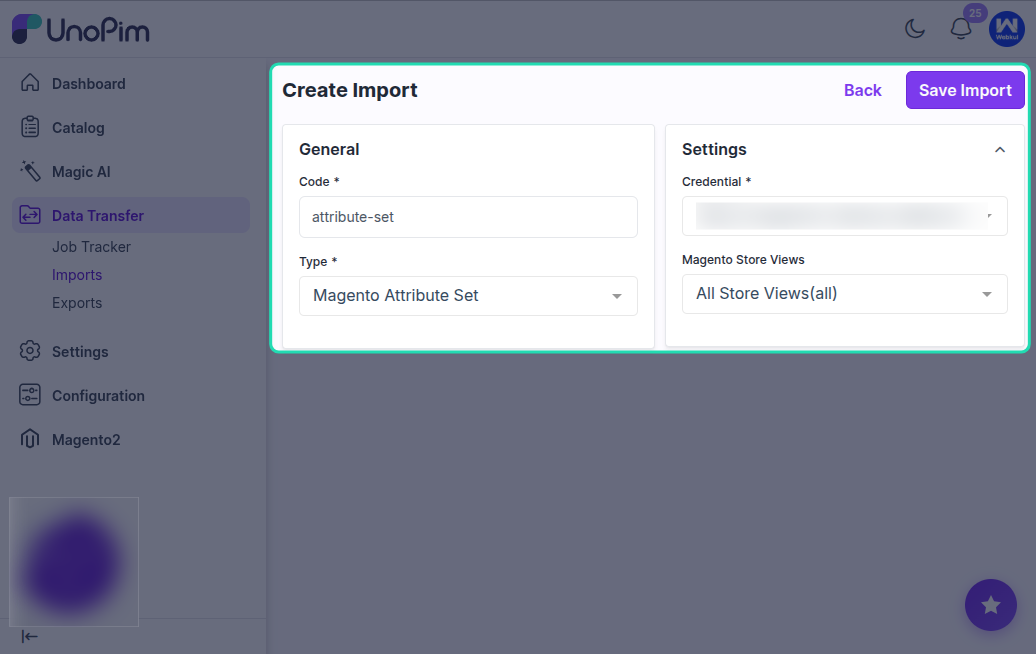Focus the Code input field
Screen dimensions: 1036x654
pos(468,217)
